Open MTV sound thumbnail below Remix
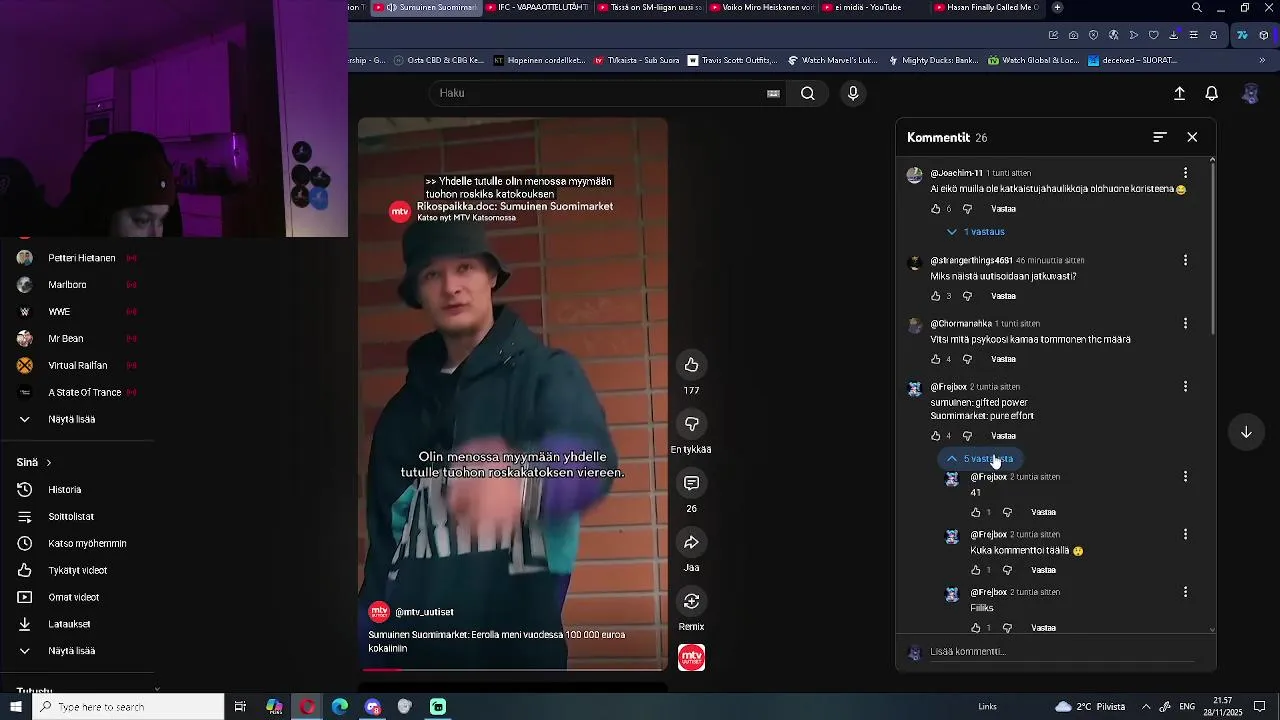Screen dimensions: 1280x720 click(x=691, y=657)
